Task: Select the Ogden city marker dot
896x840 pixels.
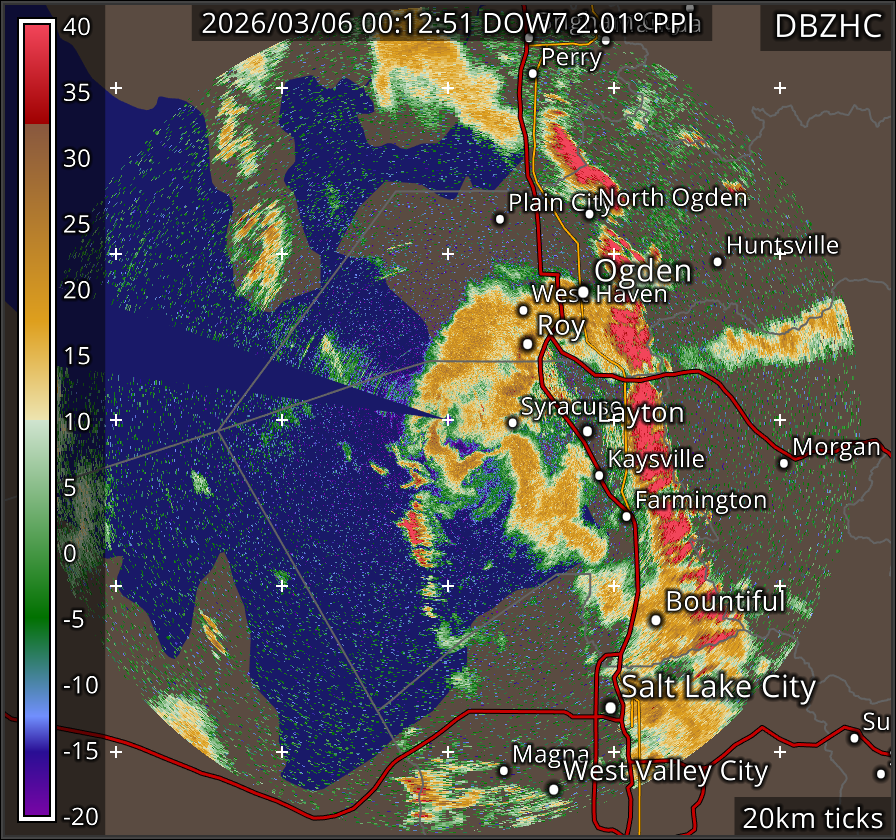Action: (x=583, y=292)
